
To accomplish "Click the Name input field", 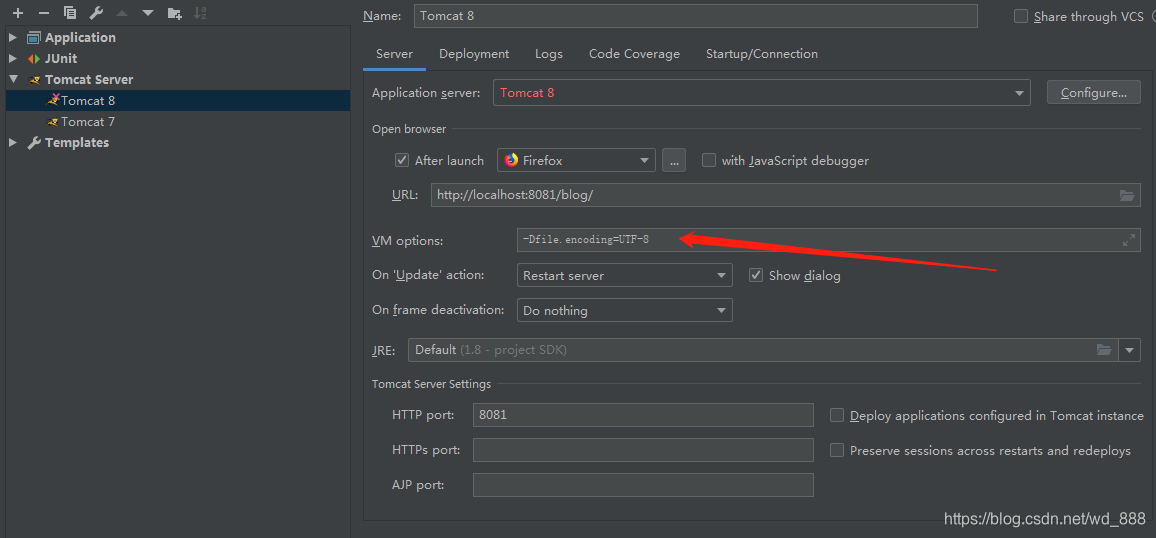I will pos(696,16).
